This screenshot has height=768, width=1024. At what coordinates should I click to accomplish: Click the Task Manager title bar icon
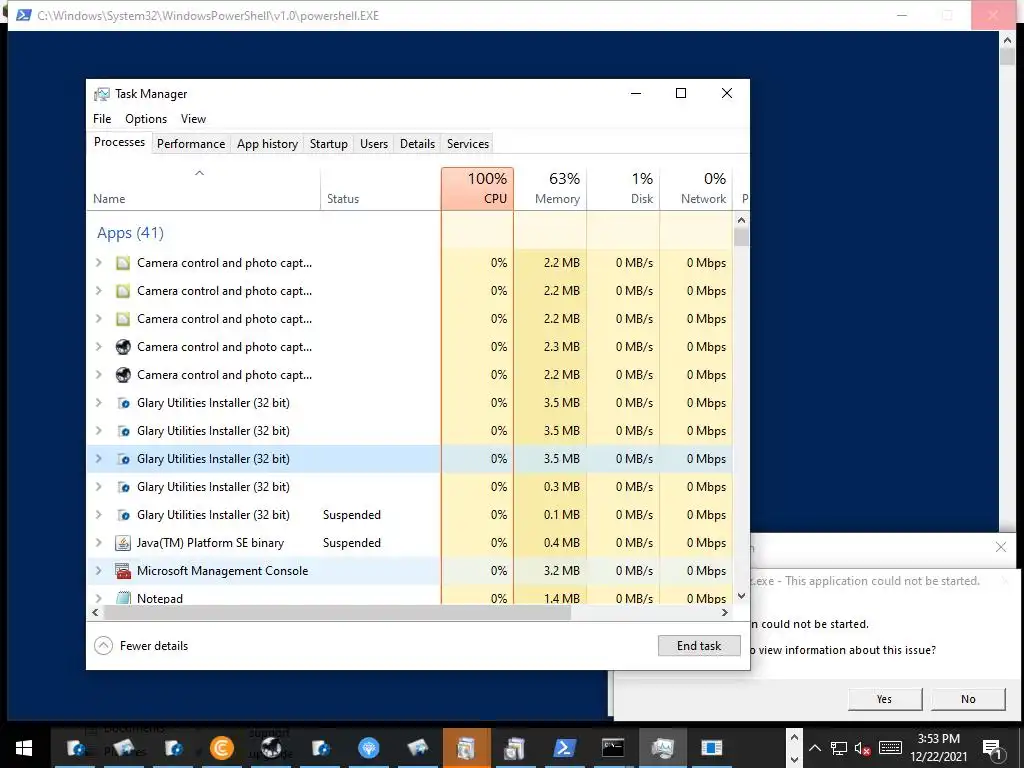pyautogui.click(x=102, y=94)
